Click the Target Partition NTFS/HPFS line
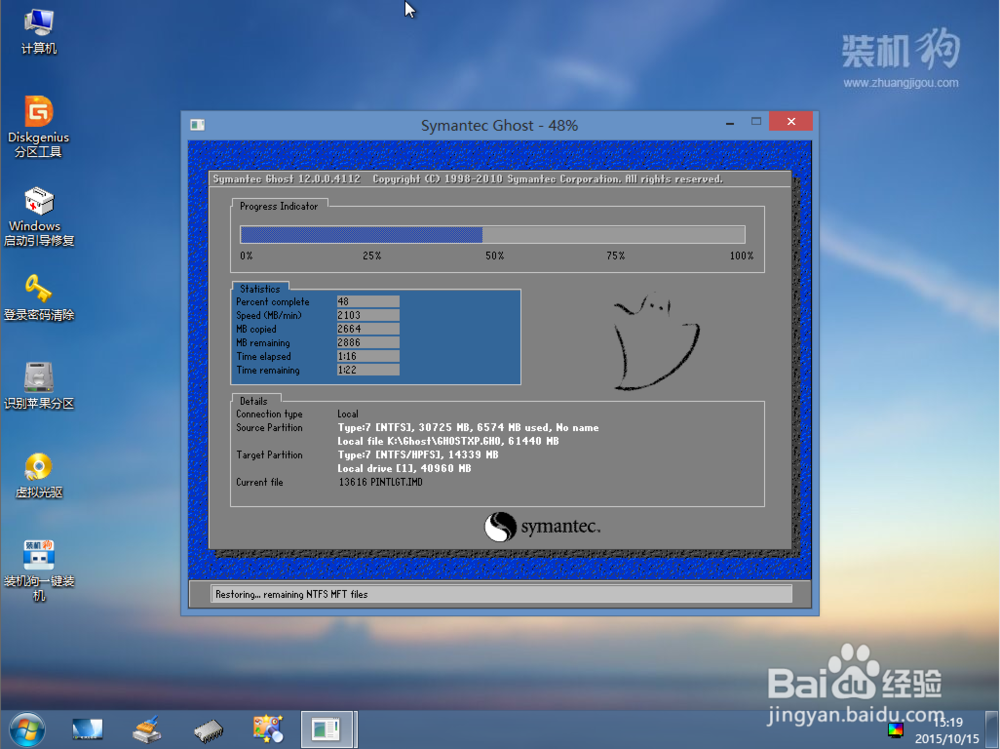The height and width of the screenshot is (749, 1000). click(418, 455)
